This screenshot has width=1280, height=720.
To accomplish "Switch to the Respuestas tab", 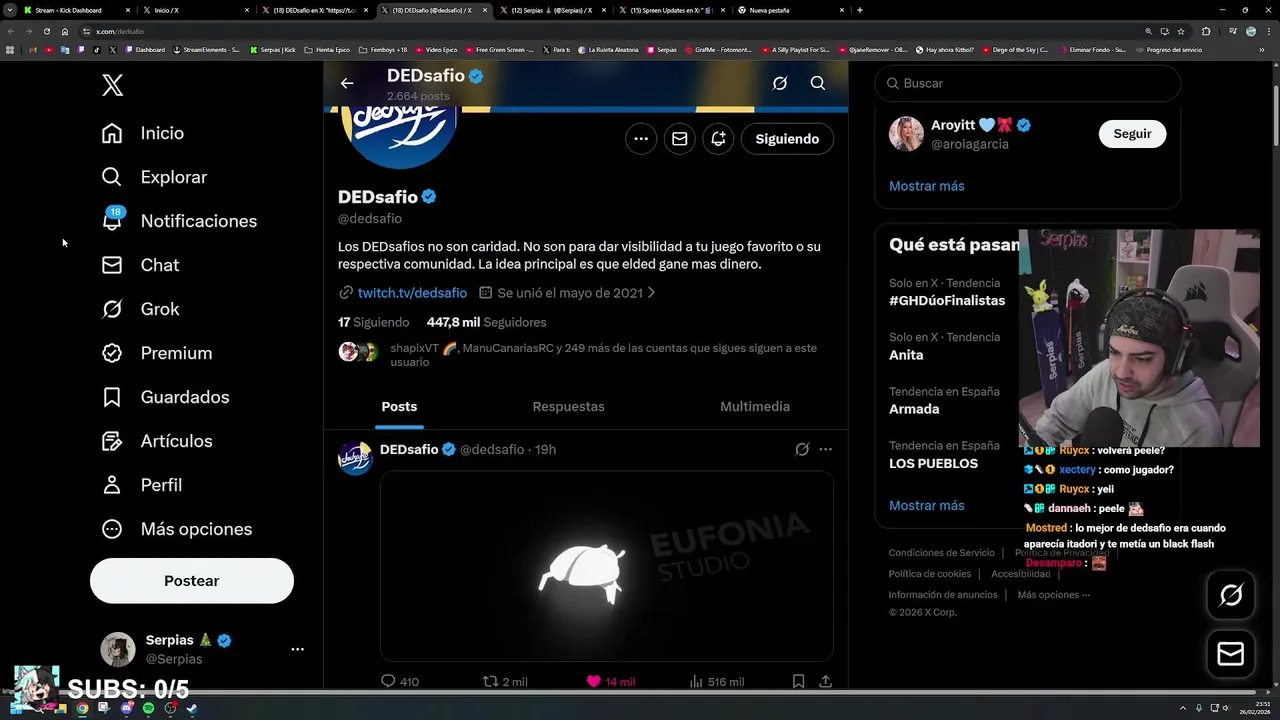I will [568, 407].
